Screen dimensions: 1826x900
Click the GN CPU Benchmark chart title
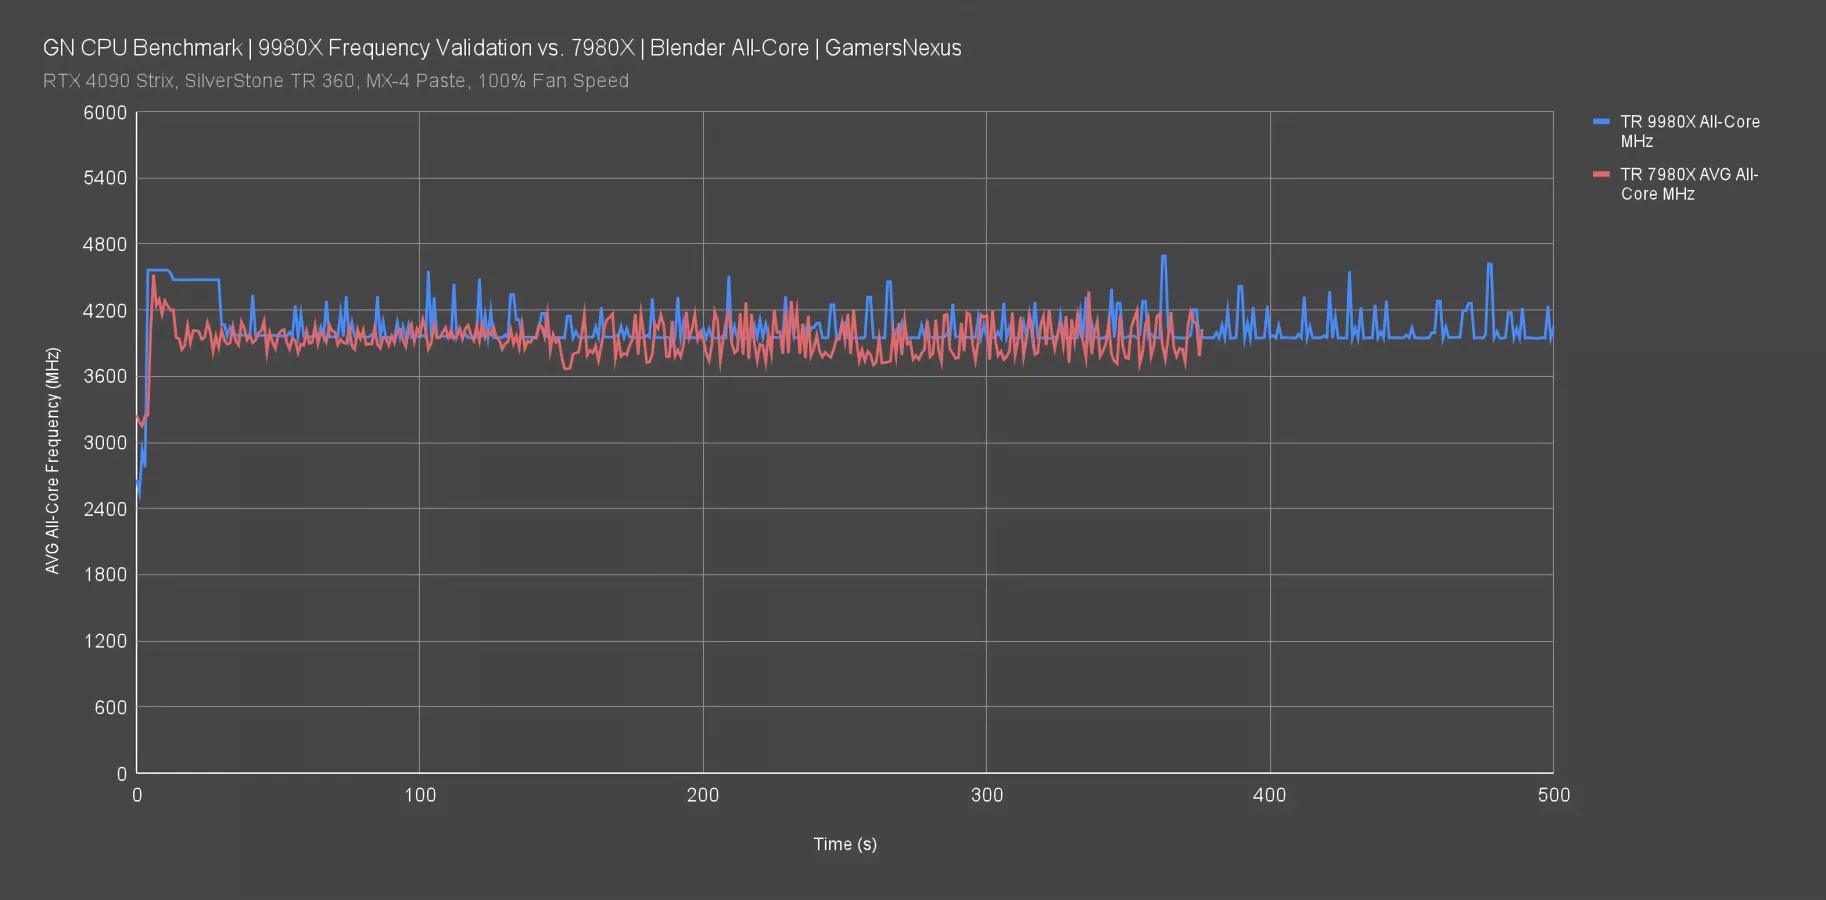502,48
